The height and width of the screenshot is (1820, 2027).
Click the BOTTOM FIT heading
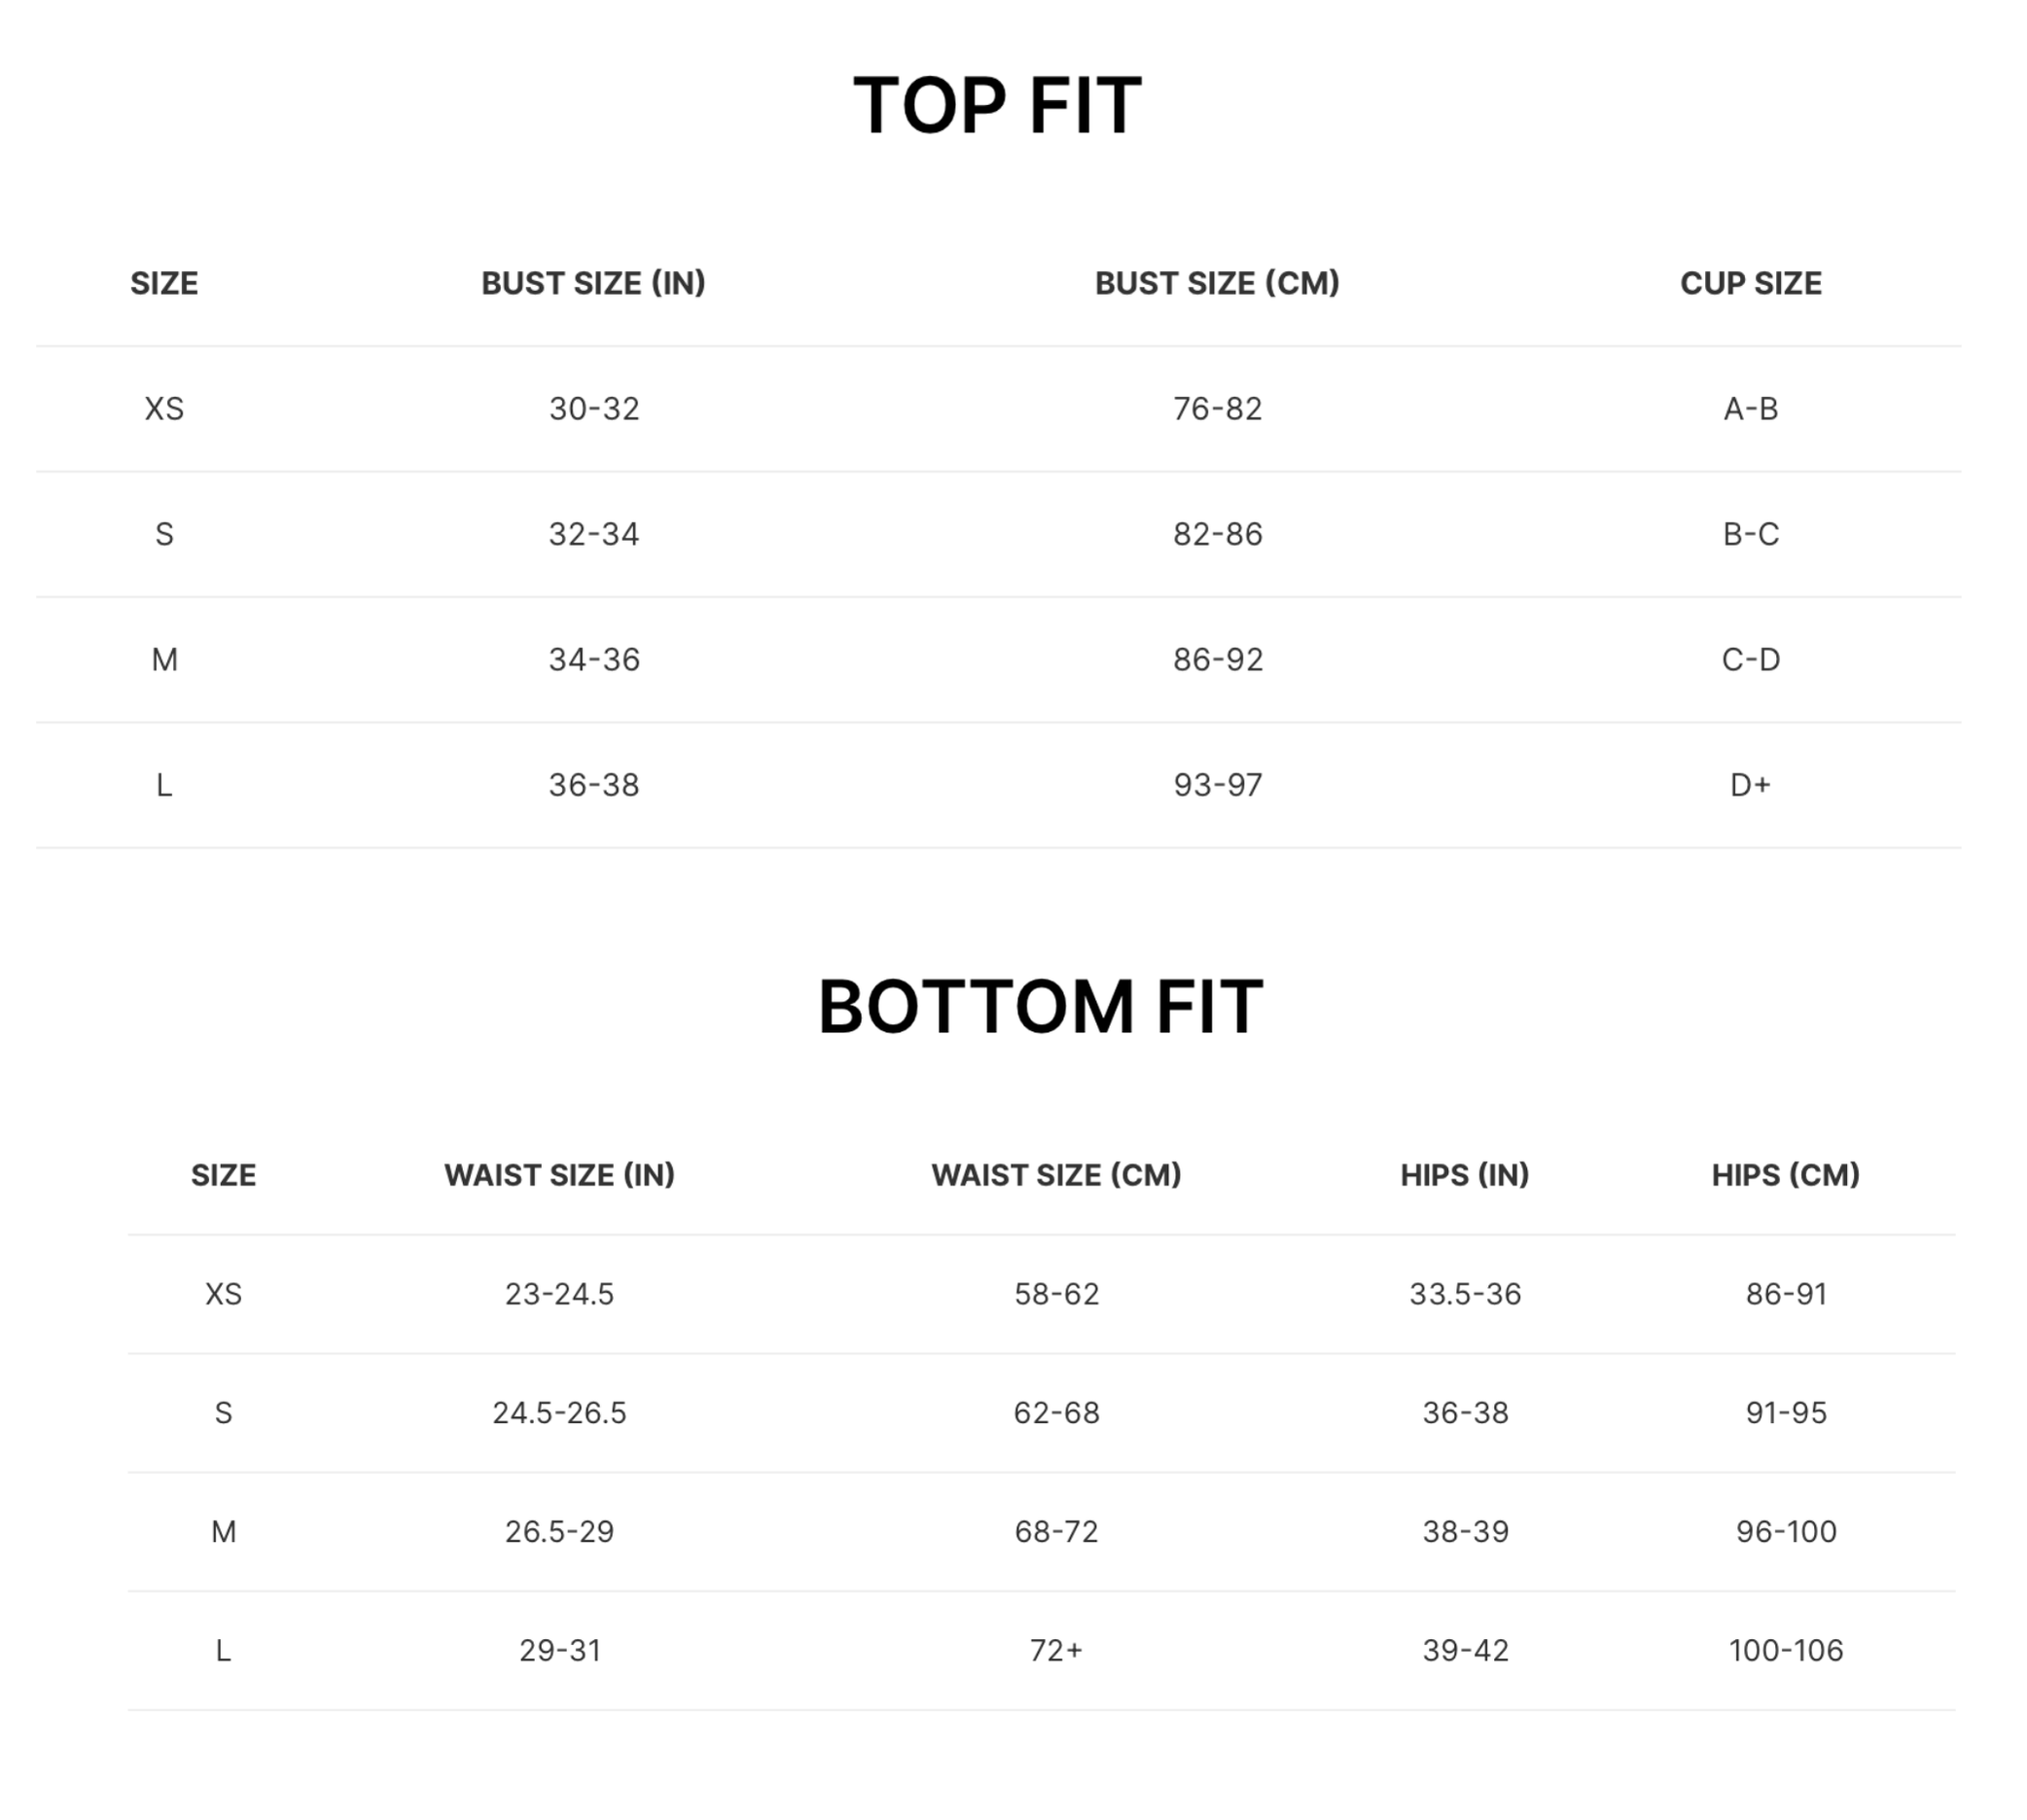coord(1040,1007)
